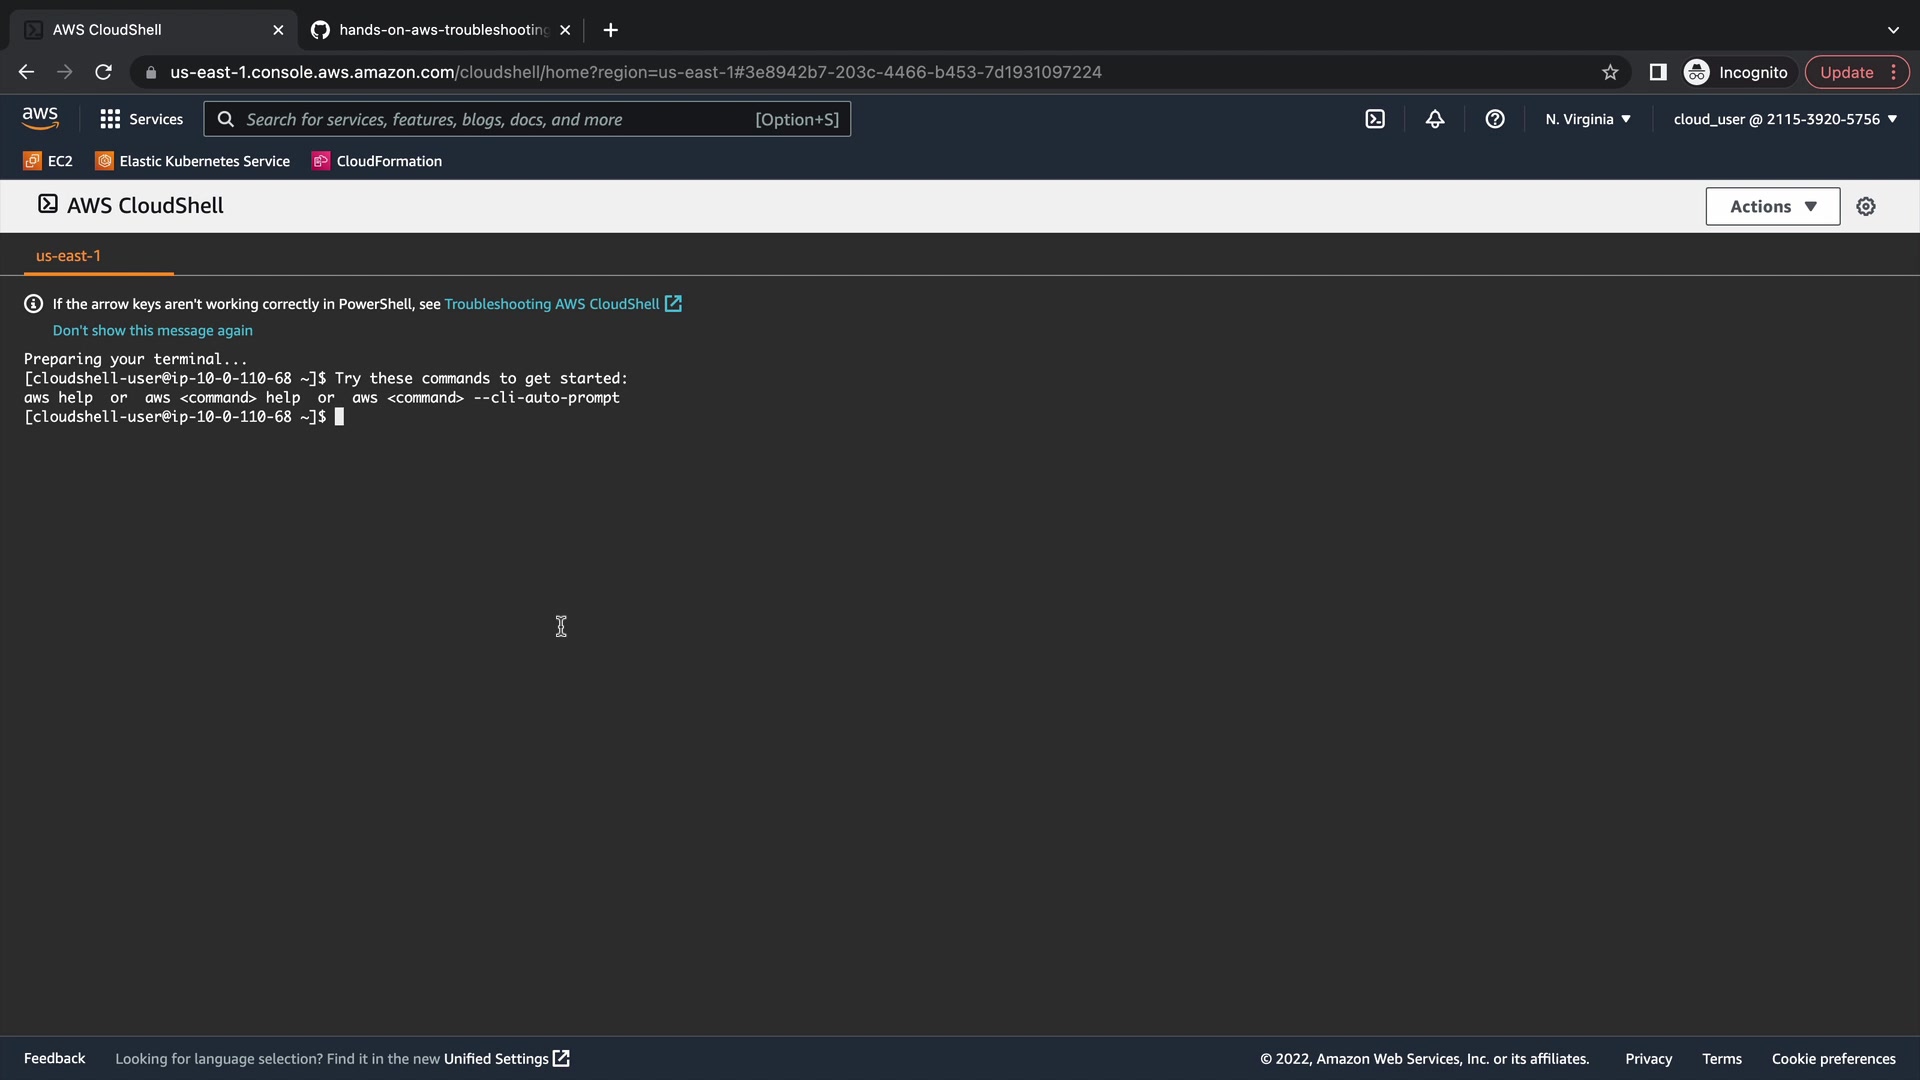1920x1080 pixels.
Task: Toggle the browser side panel icon
Action: pos(1658,72)
